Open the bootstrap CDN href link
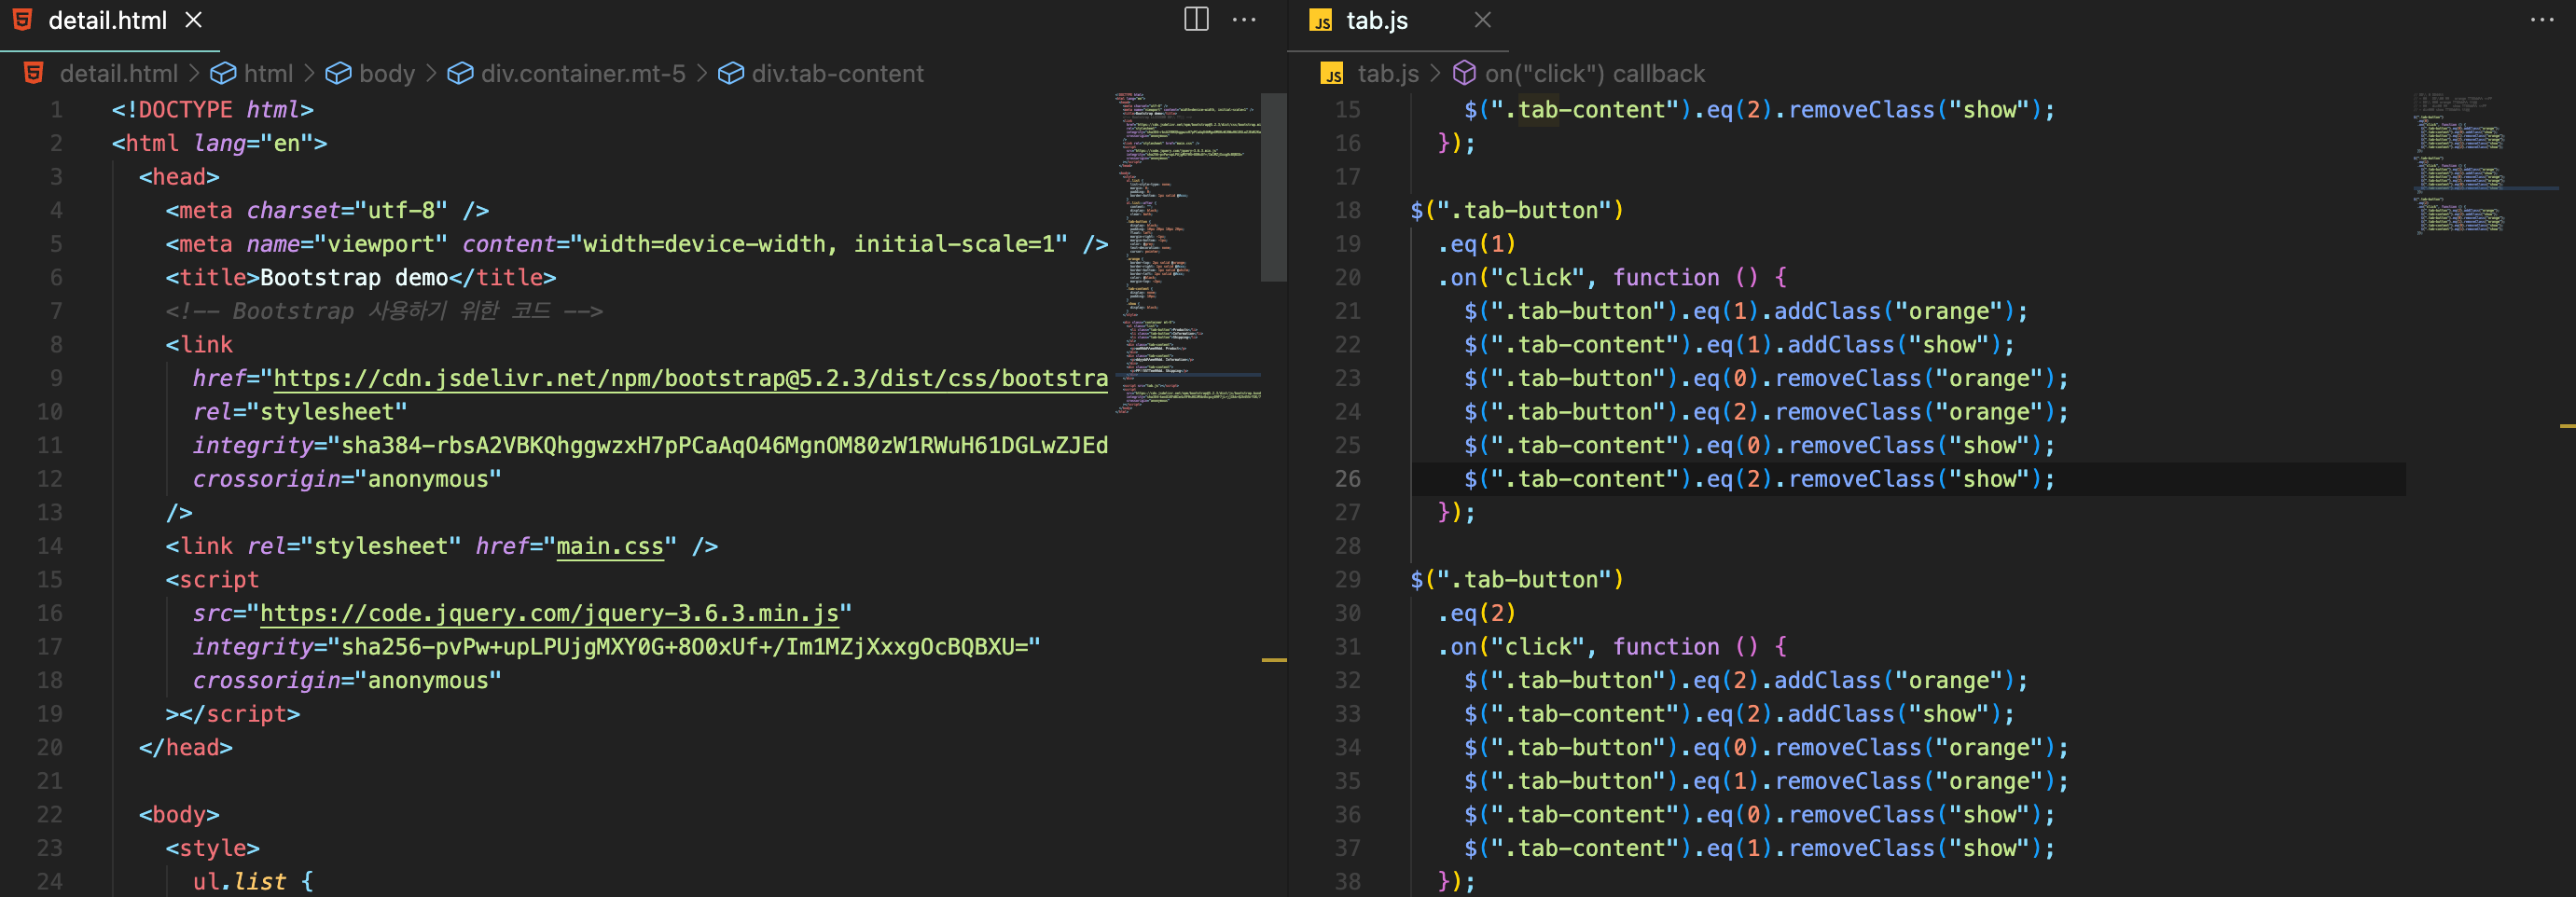2576x897 pixels. [x=690, y=378]
